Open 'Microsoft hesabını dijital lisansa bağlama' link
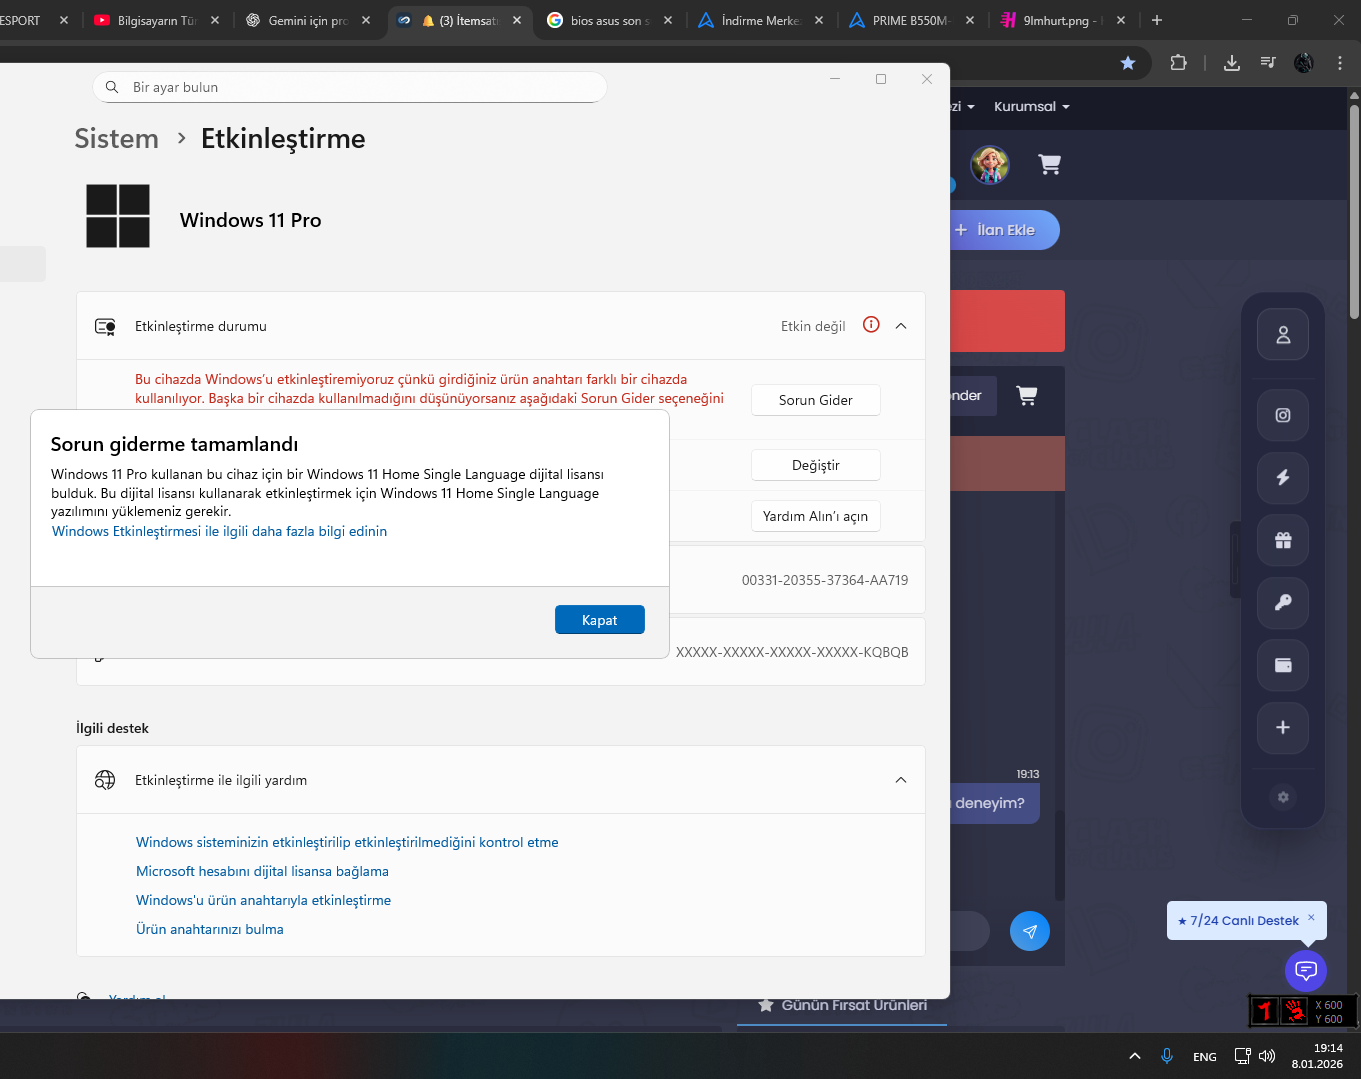 click(x=262, y=871)
